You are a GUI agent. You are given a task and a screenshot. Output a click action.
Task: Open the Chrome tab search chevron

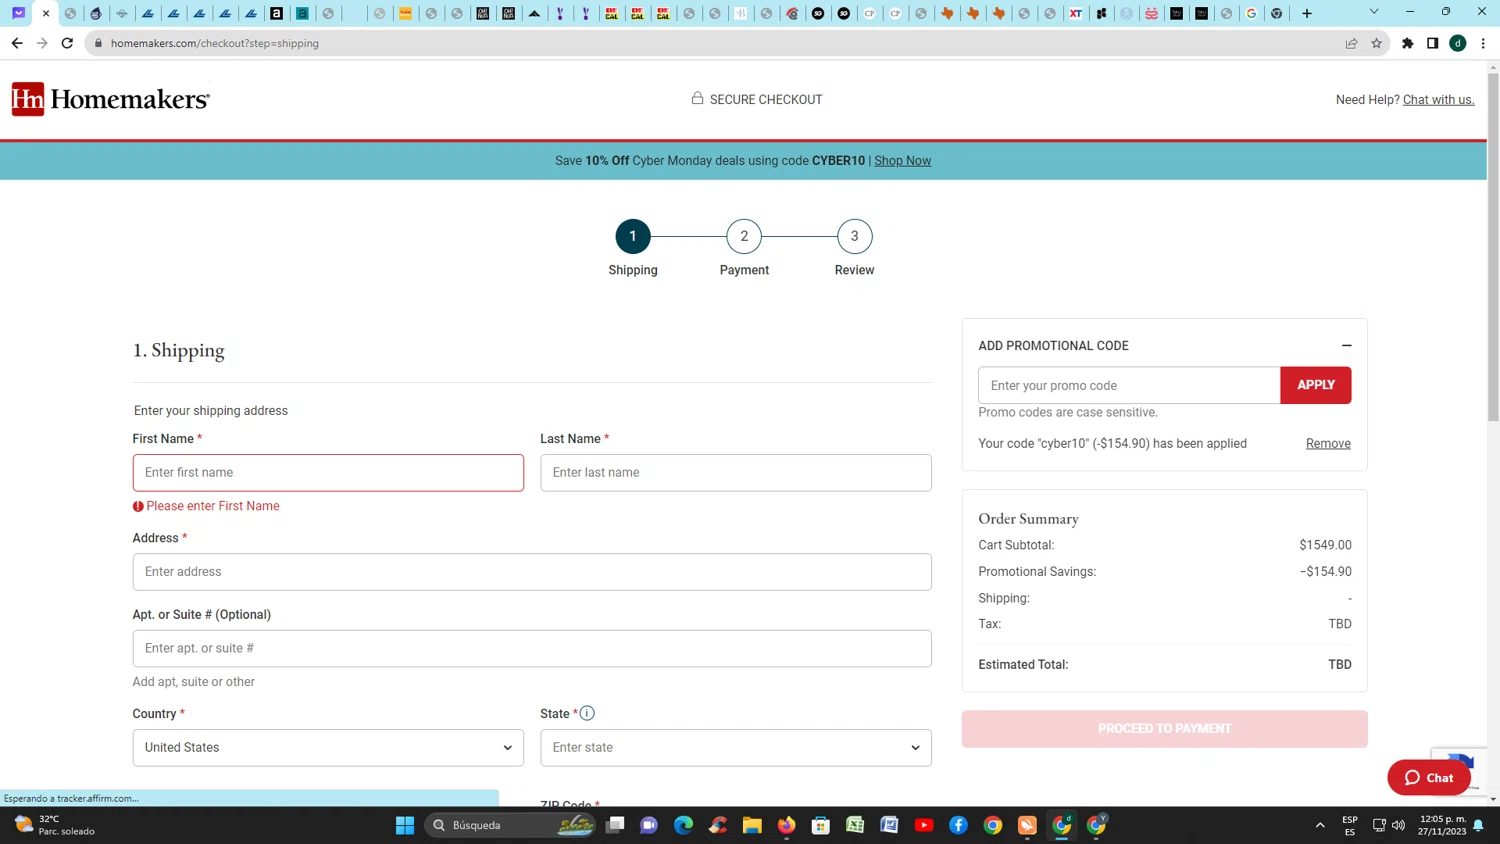(1374, 12)
